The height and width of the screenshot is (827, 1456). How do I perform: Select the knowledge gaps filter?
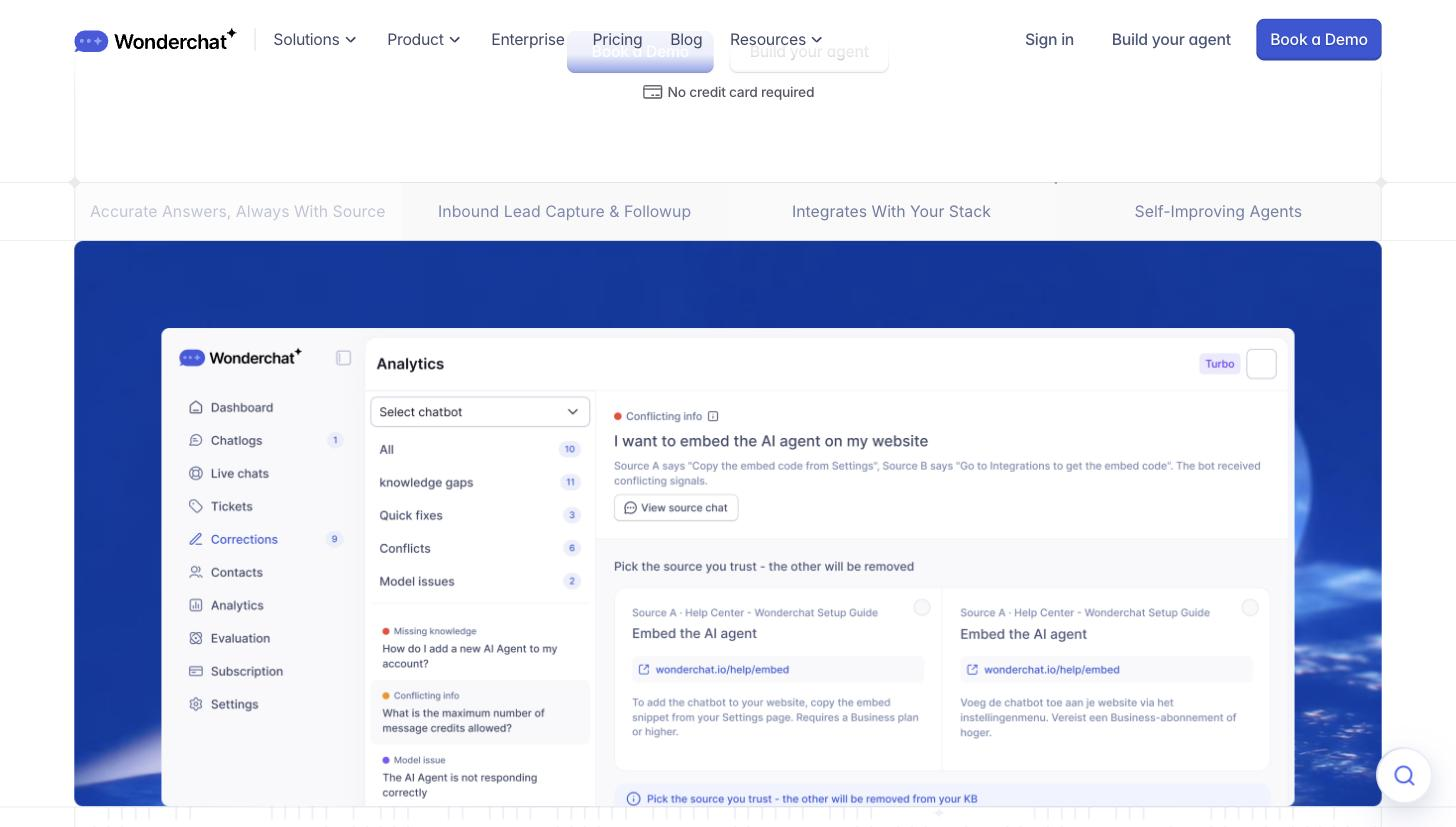[x=480, y=483]
